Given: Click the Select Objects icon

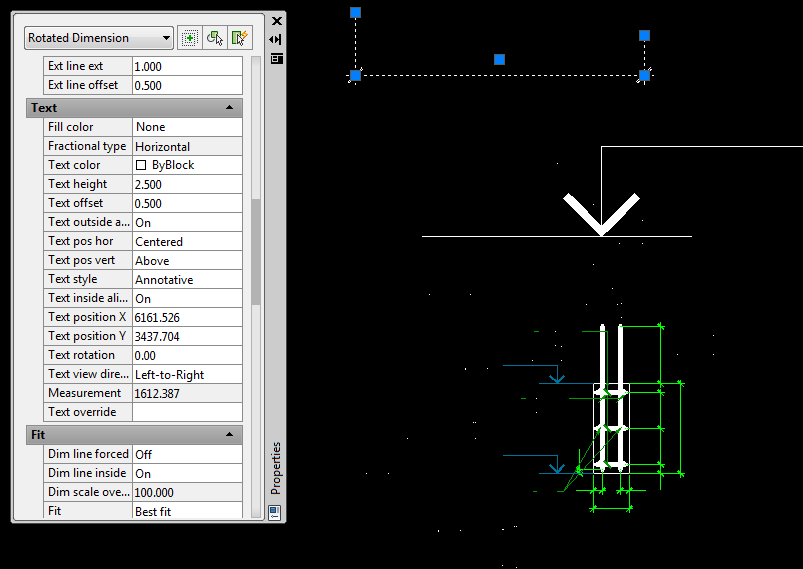Looking at the screenshot, I should (215, 38).
